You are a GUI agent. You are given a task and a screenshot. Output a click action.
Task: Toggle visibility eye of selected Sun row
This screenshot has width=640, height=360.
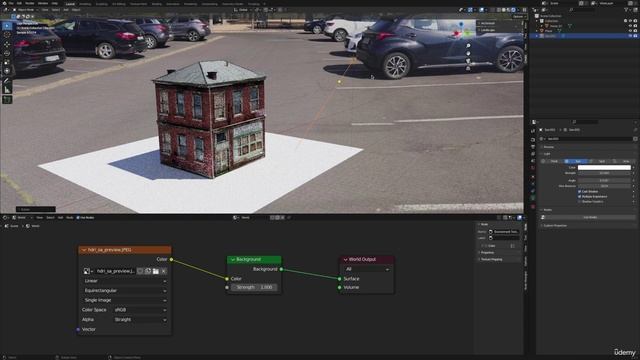(x=630, y=36)
